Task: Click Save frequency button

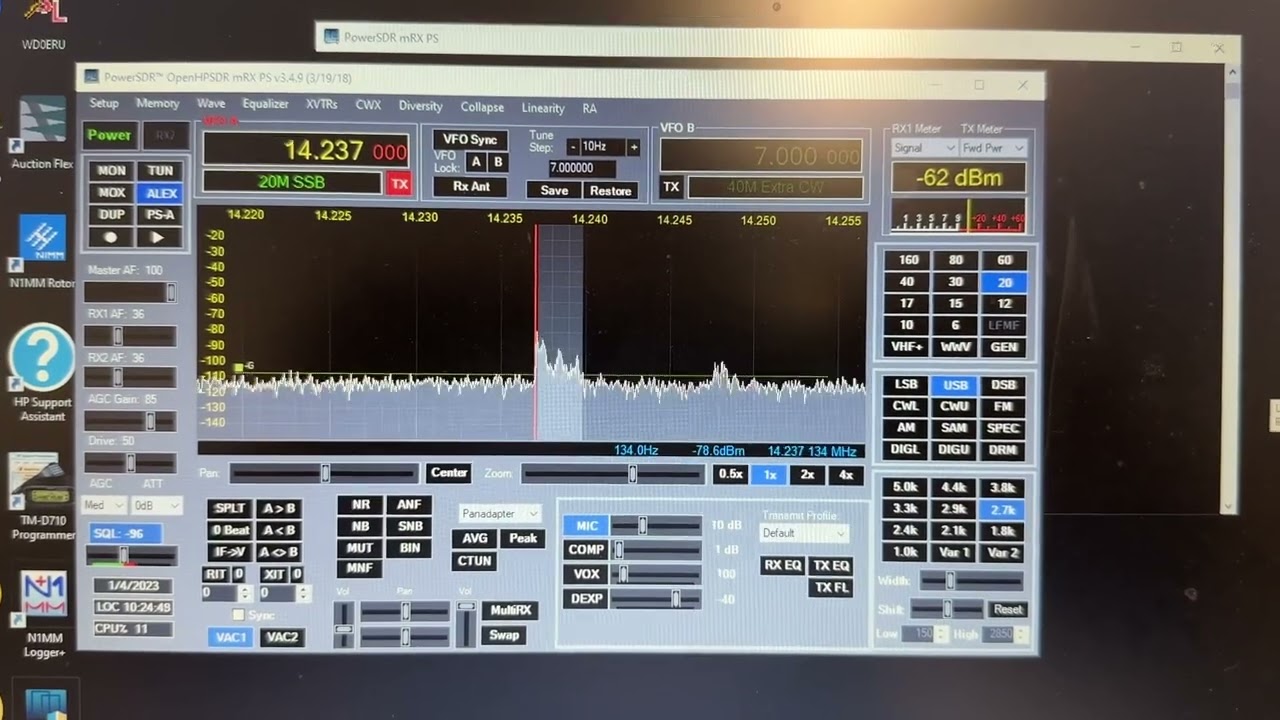Action: (554, 190)
